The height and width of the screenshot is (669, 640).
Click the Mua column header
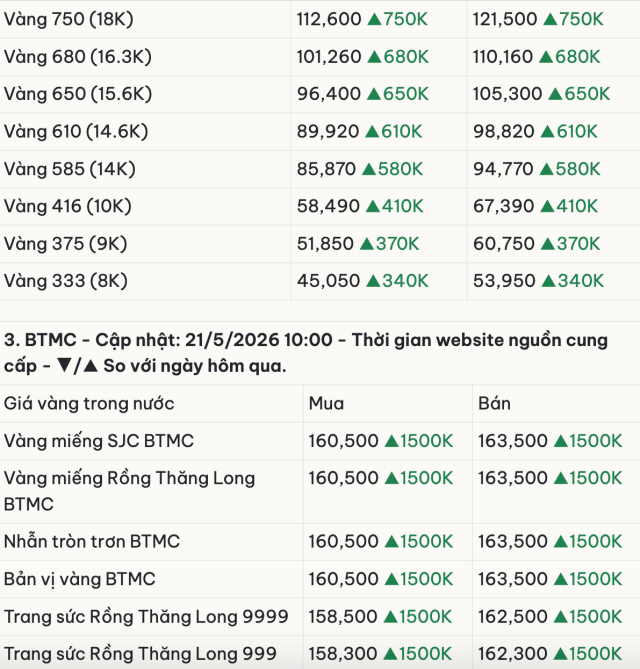[x=326, y=404]
